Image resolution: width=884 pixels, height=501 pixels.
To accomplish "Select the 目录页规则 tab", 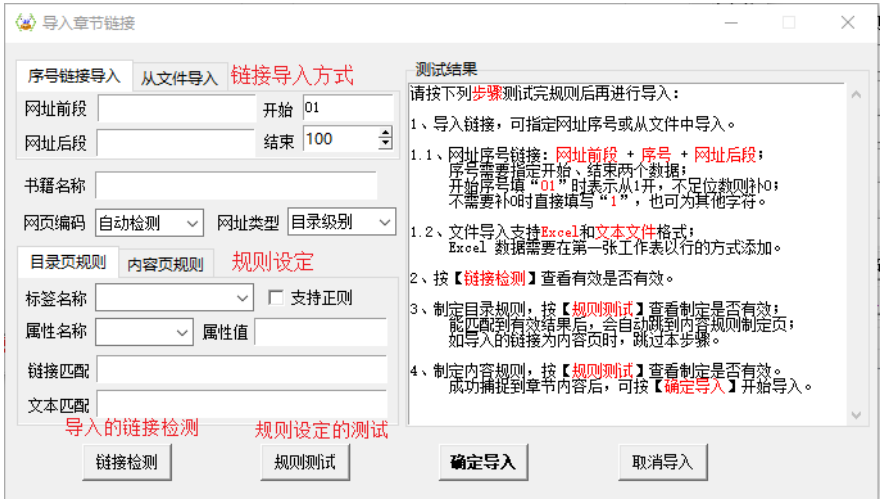I will pyautogui.click(x=67, y=263).
